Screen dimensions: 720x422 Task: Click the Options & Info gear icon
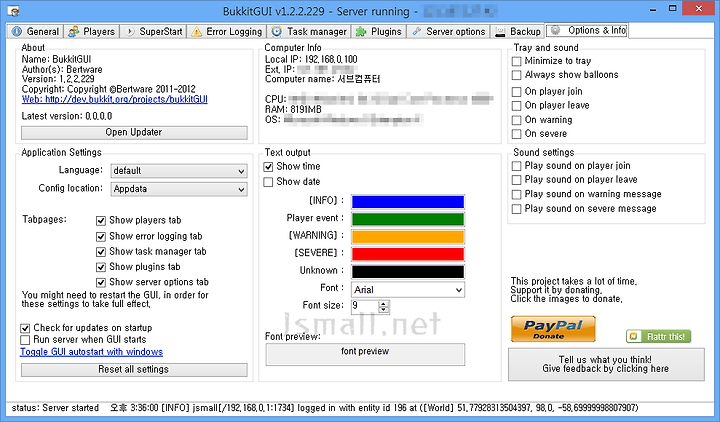(556, 30)
